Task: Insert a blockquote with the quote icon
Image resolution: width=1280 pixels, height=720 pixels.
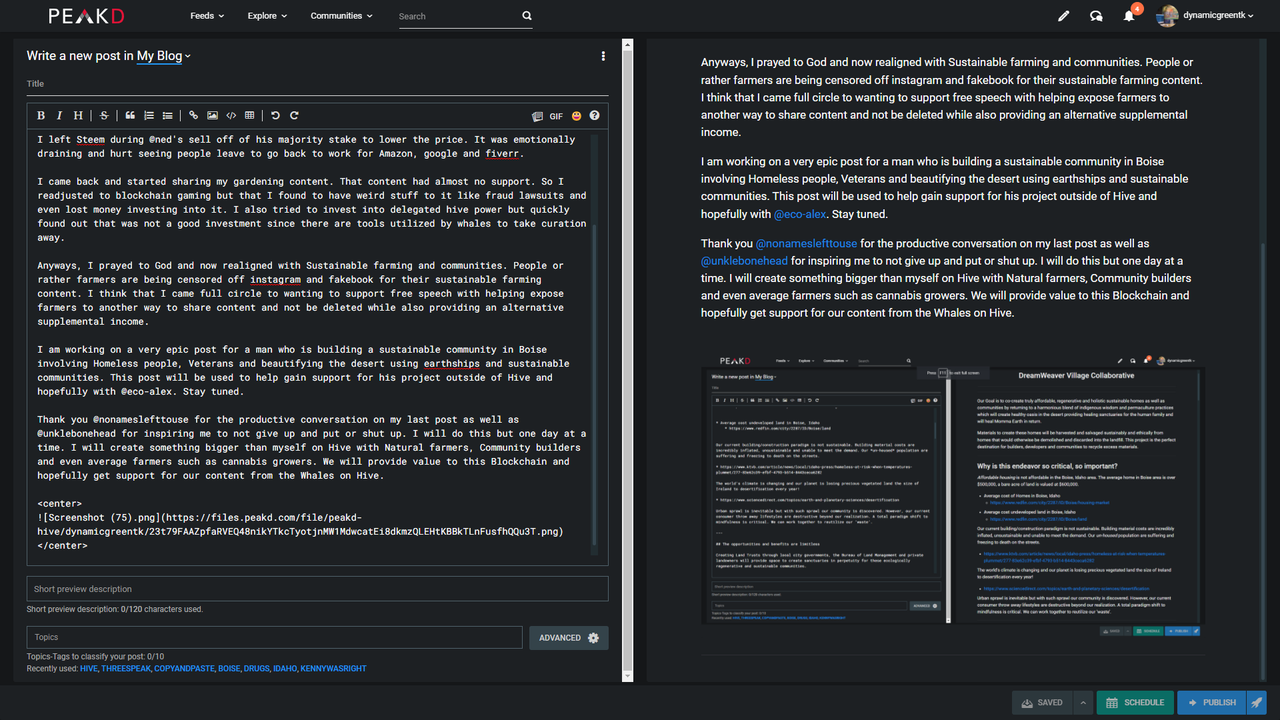Action: 130,116
